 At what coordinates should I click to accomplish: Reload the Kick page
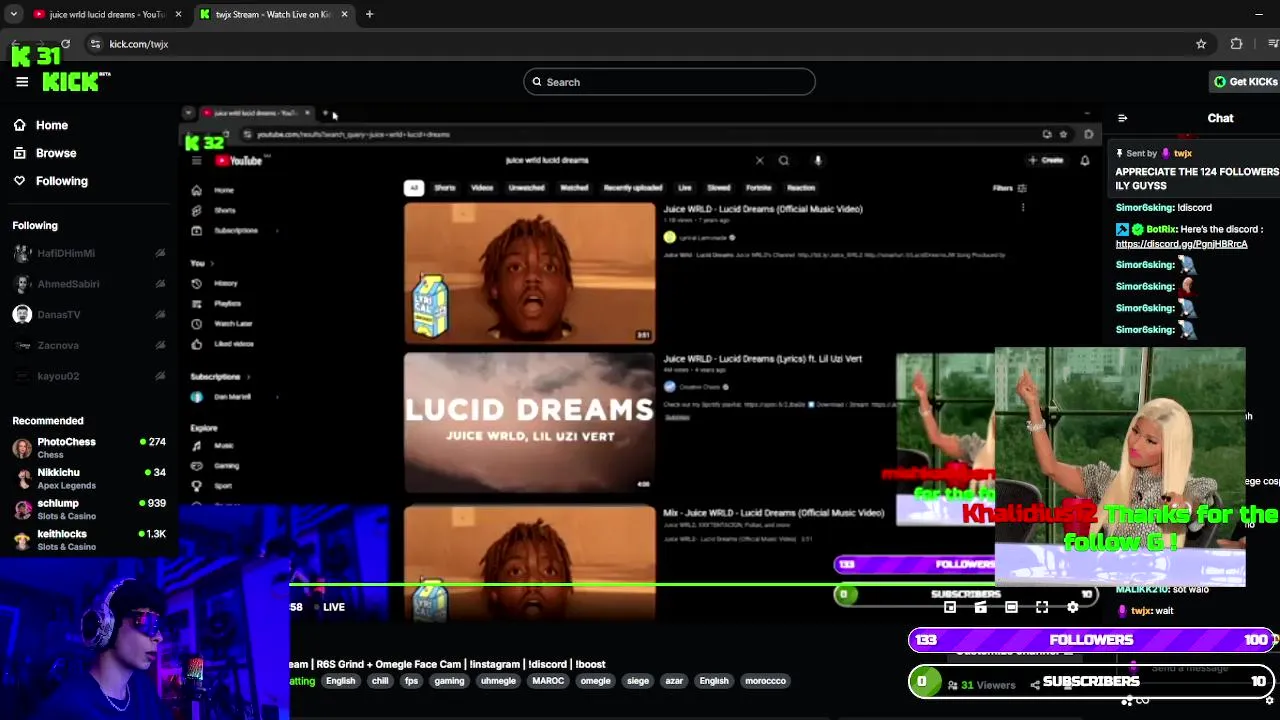[x=65, y=44]
